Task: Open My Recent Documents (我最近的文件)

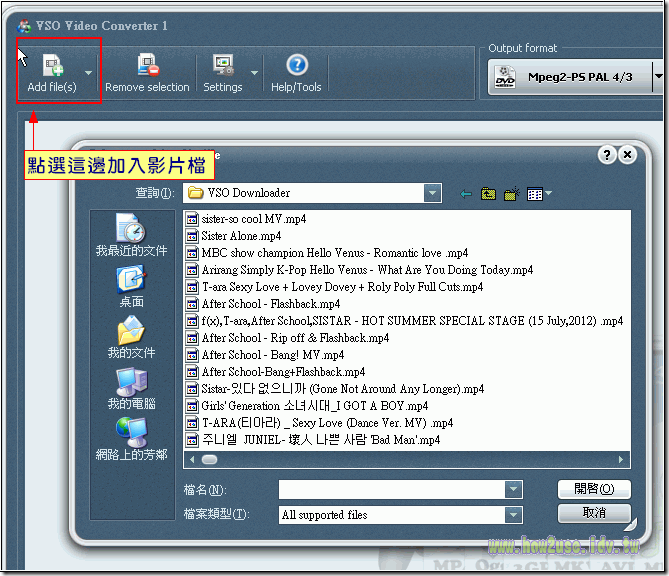Action: click(x=131, y=235)
